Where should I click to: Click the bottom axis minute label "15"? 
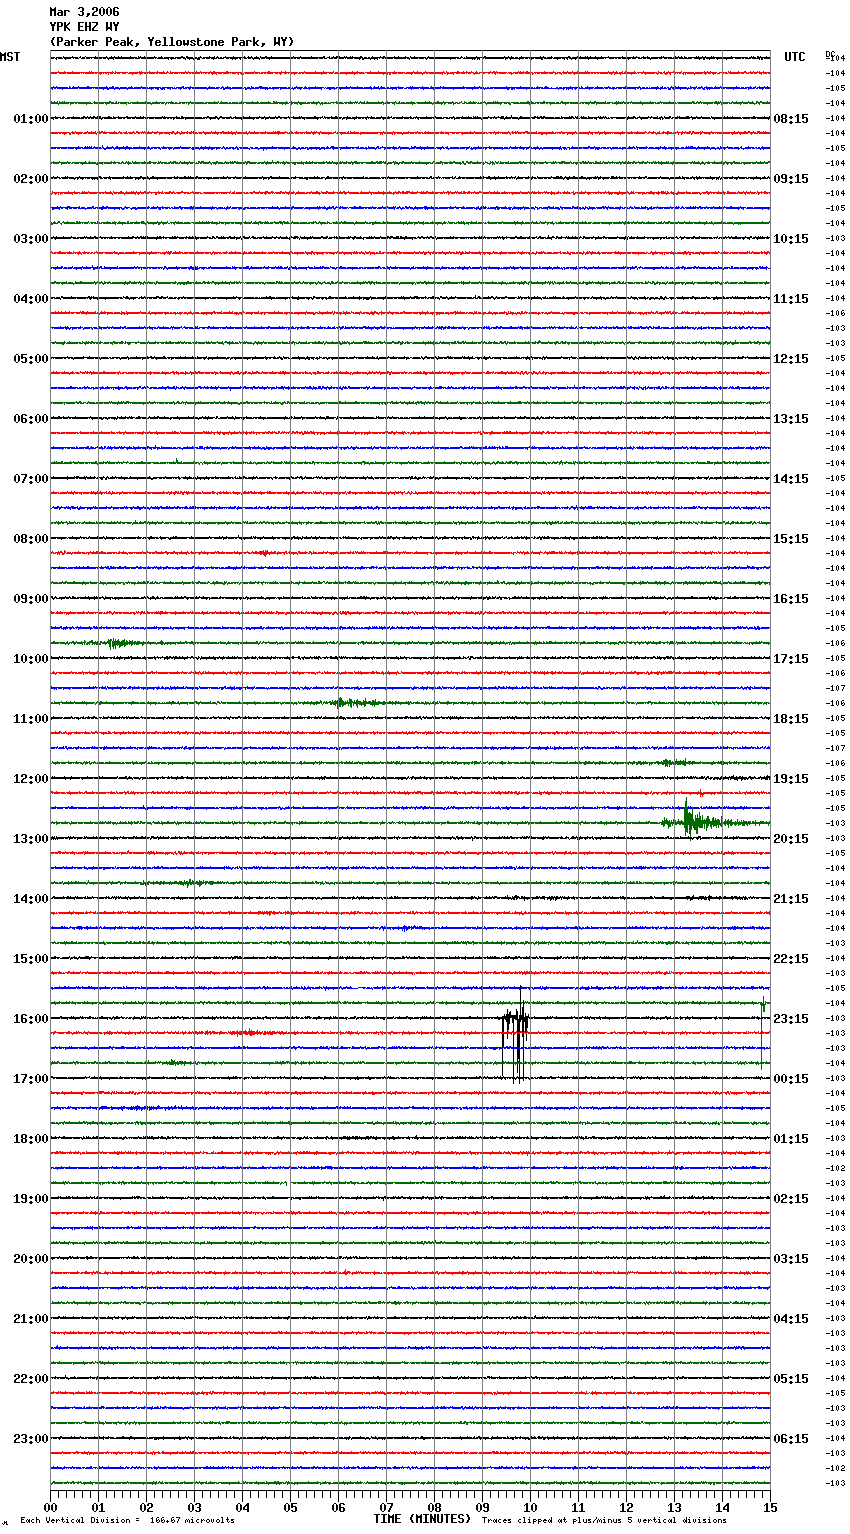[x=770, y=1507]
